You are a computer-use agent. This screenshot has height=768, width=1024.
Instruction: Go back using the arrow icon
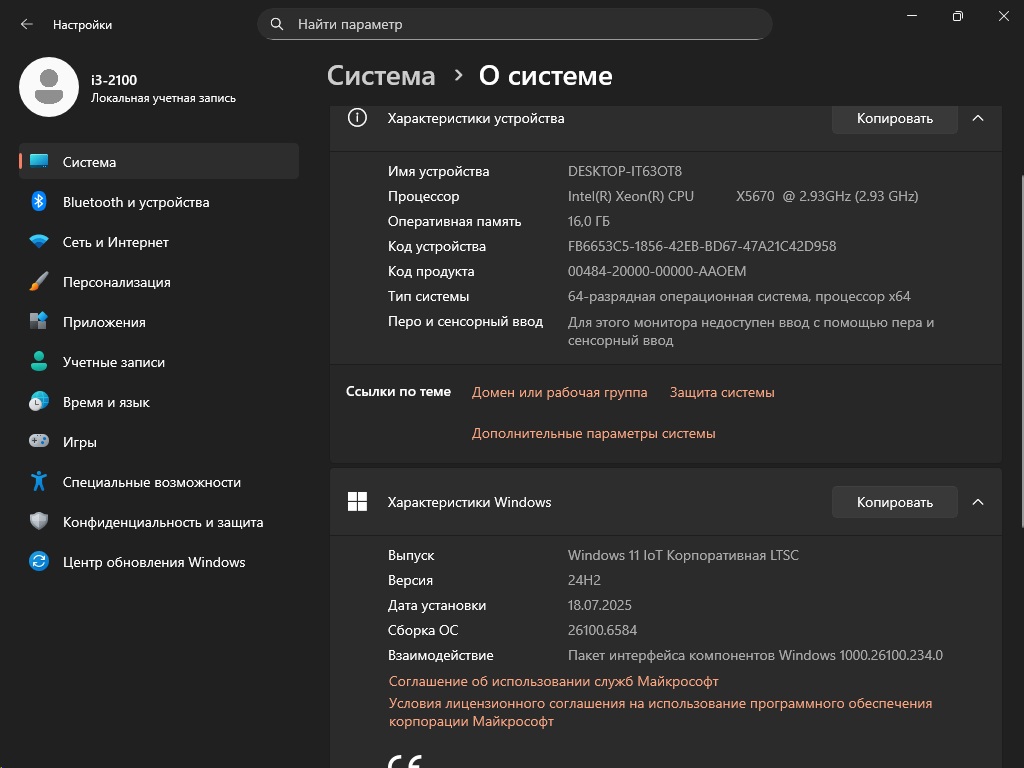point(27,24)
